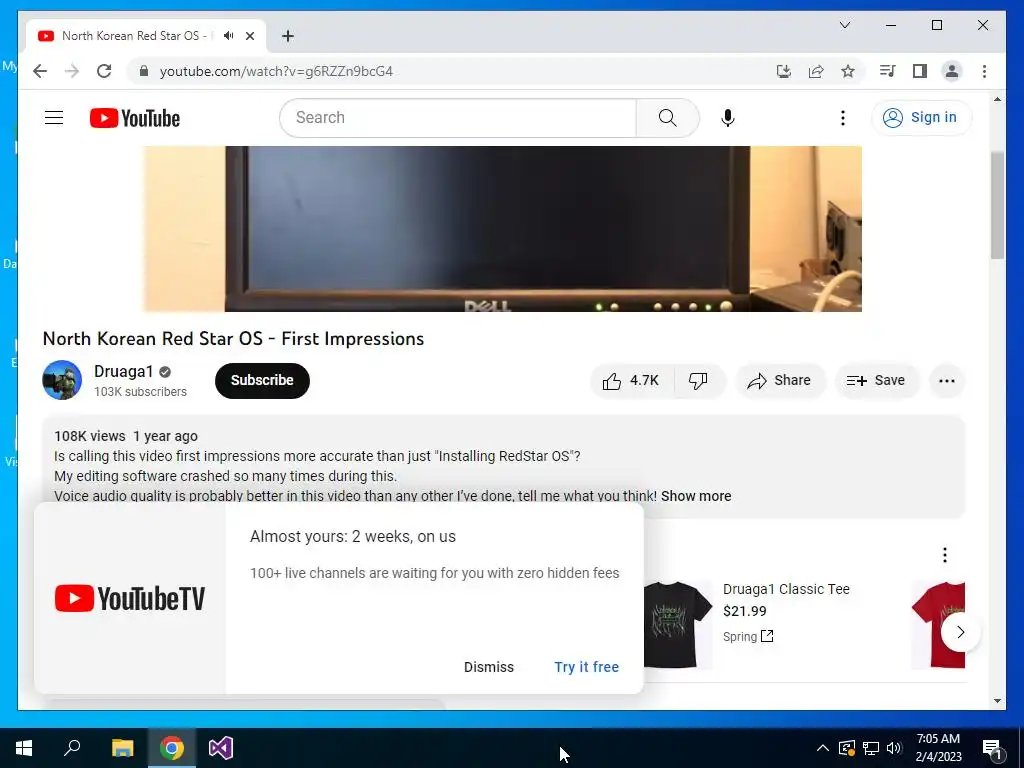This screenshot has width=1024, height=768.
Task: Install app icon in address bar
Action: 784,71
